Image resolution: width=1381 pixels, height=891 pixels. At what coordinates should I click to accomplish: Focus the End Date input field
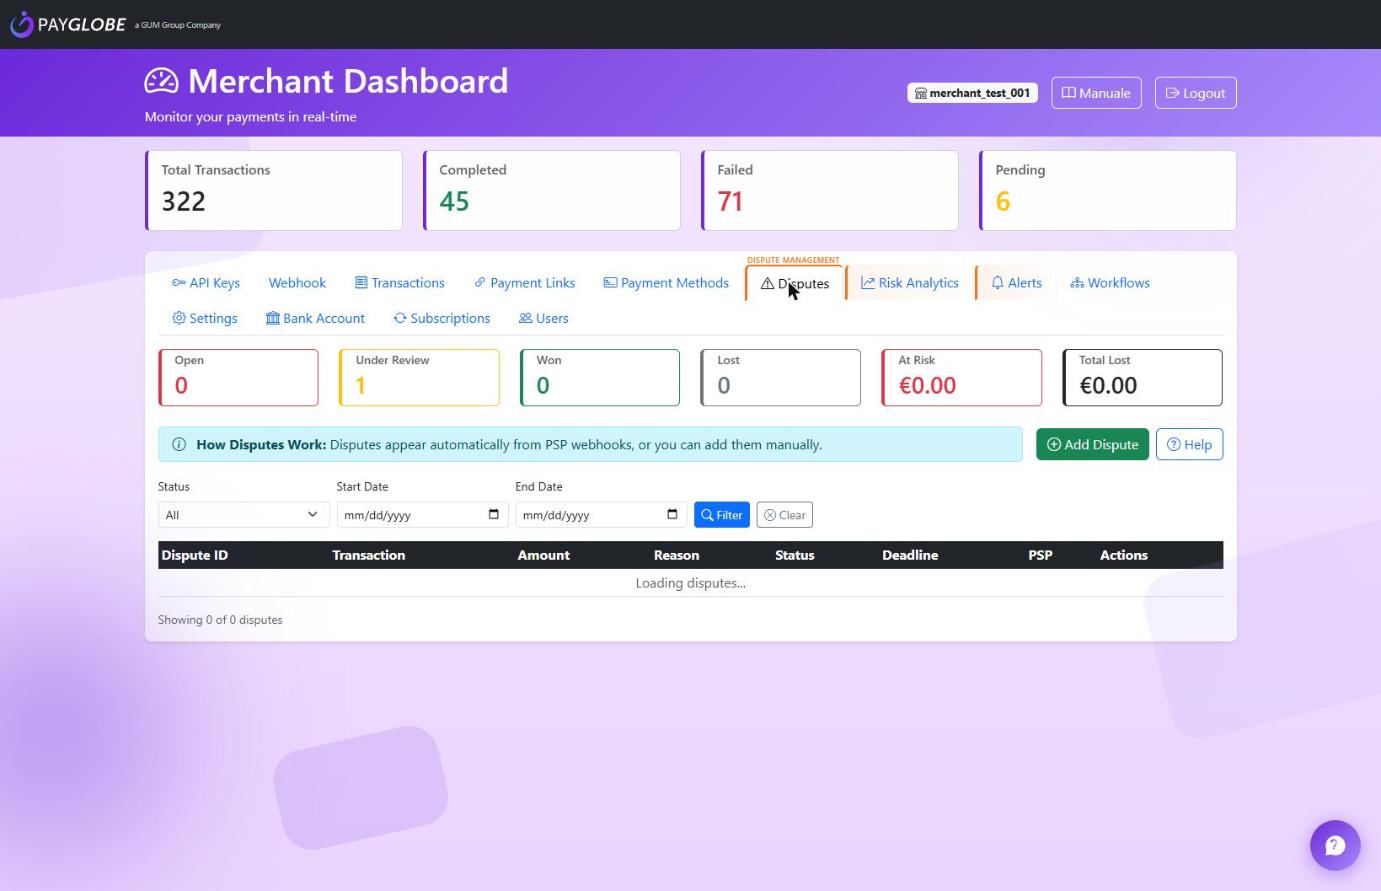601,515
